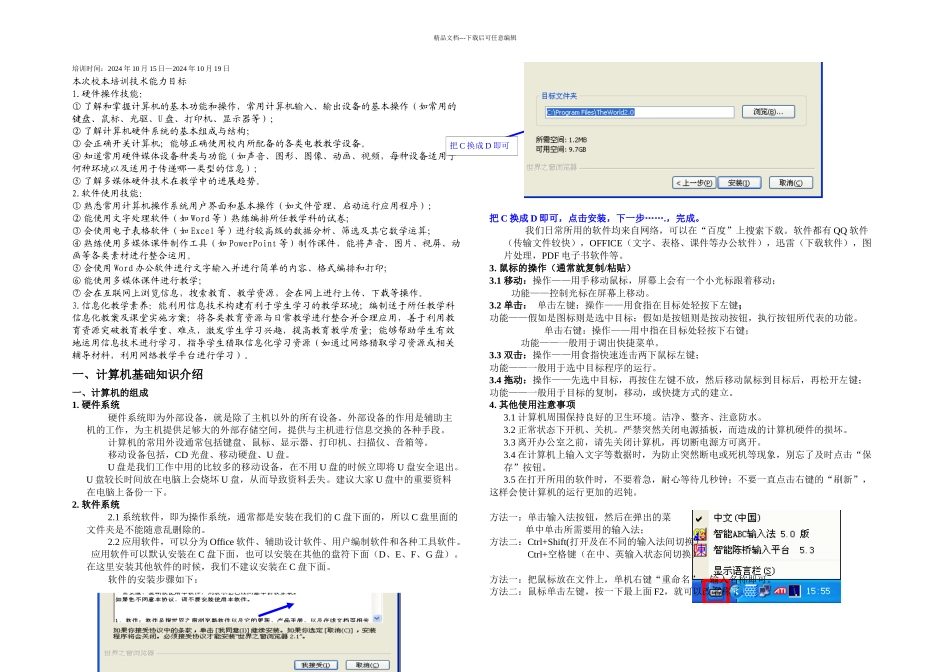The width and height of the screenshot is (950, 672).
Task: Choose 智能陈桥输入平台 5.3 from the menu
Action: pos(765,550)
